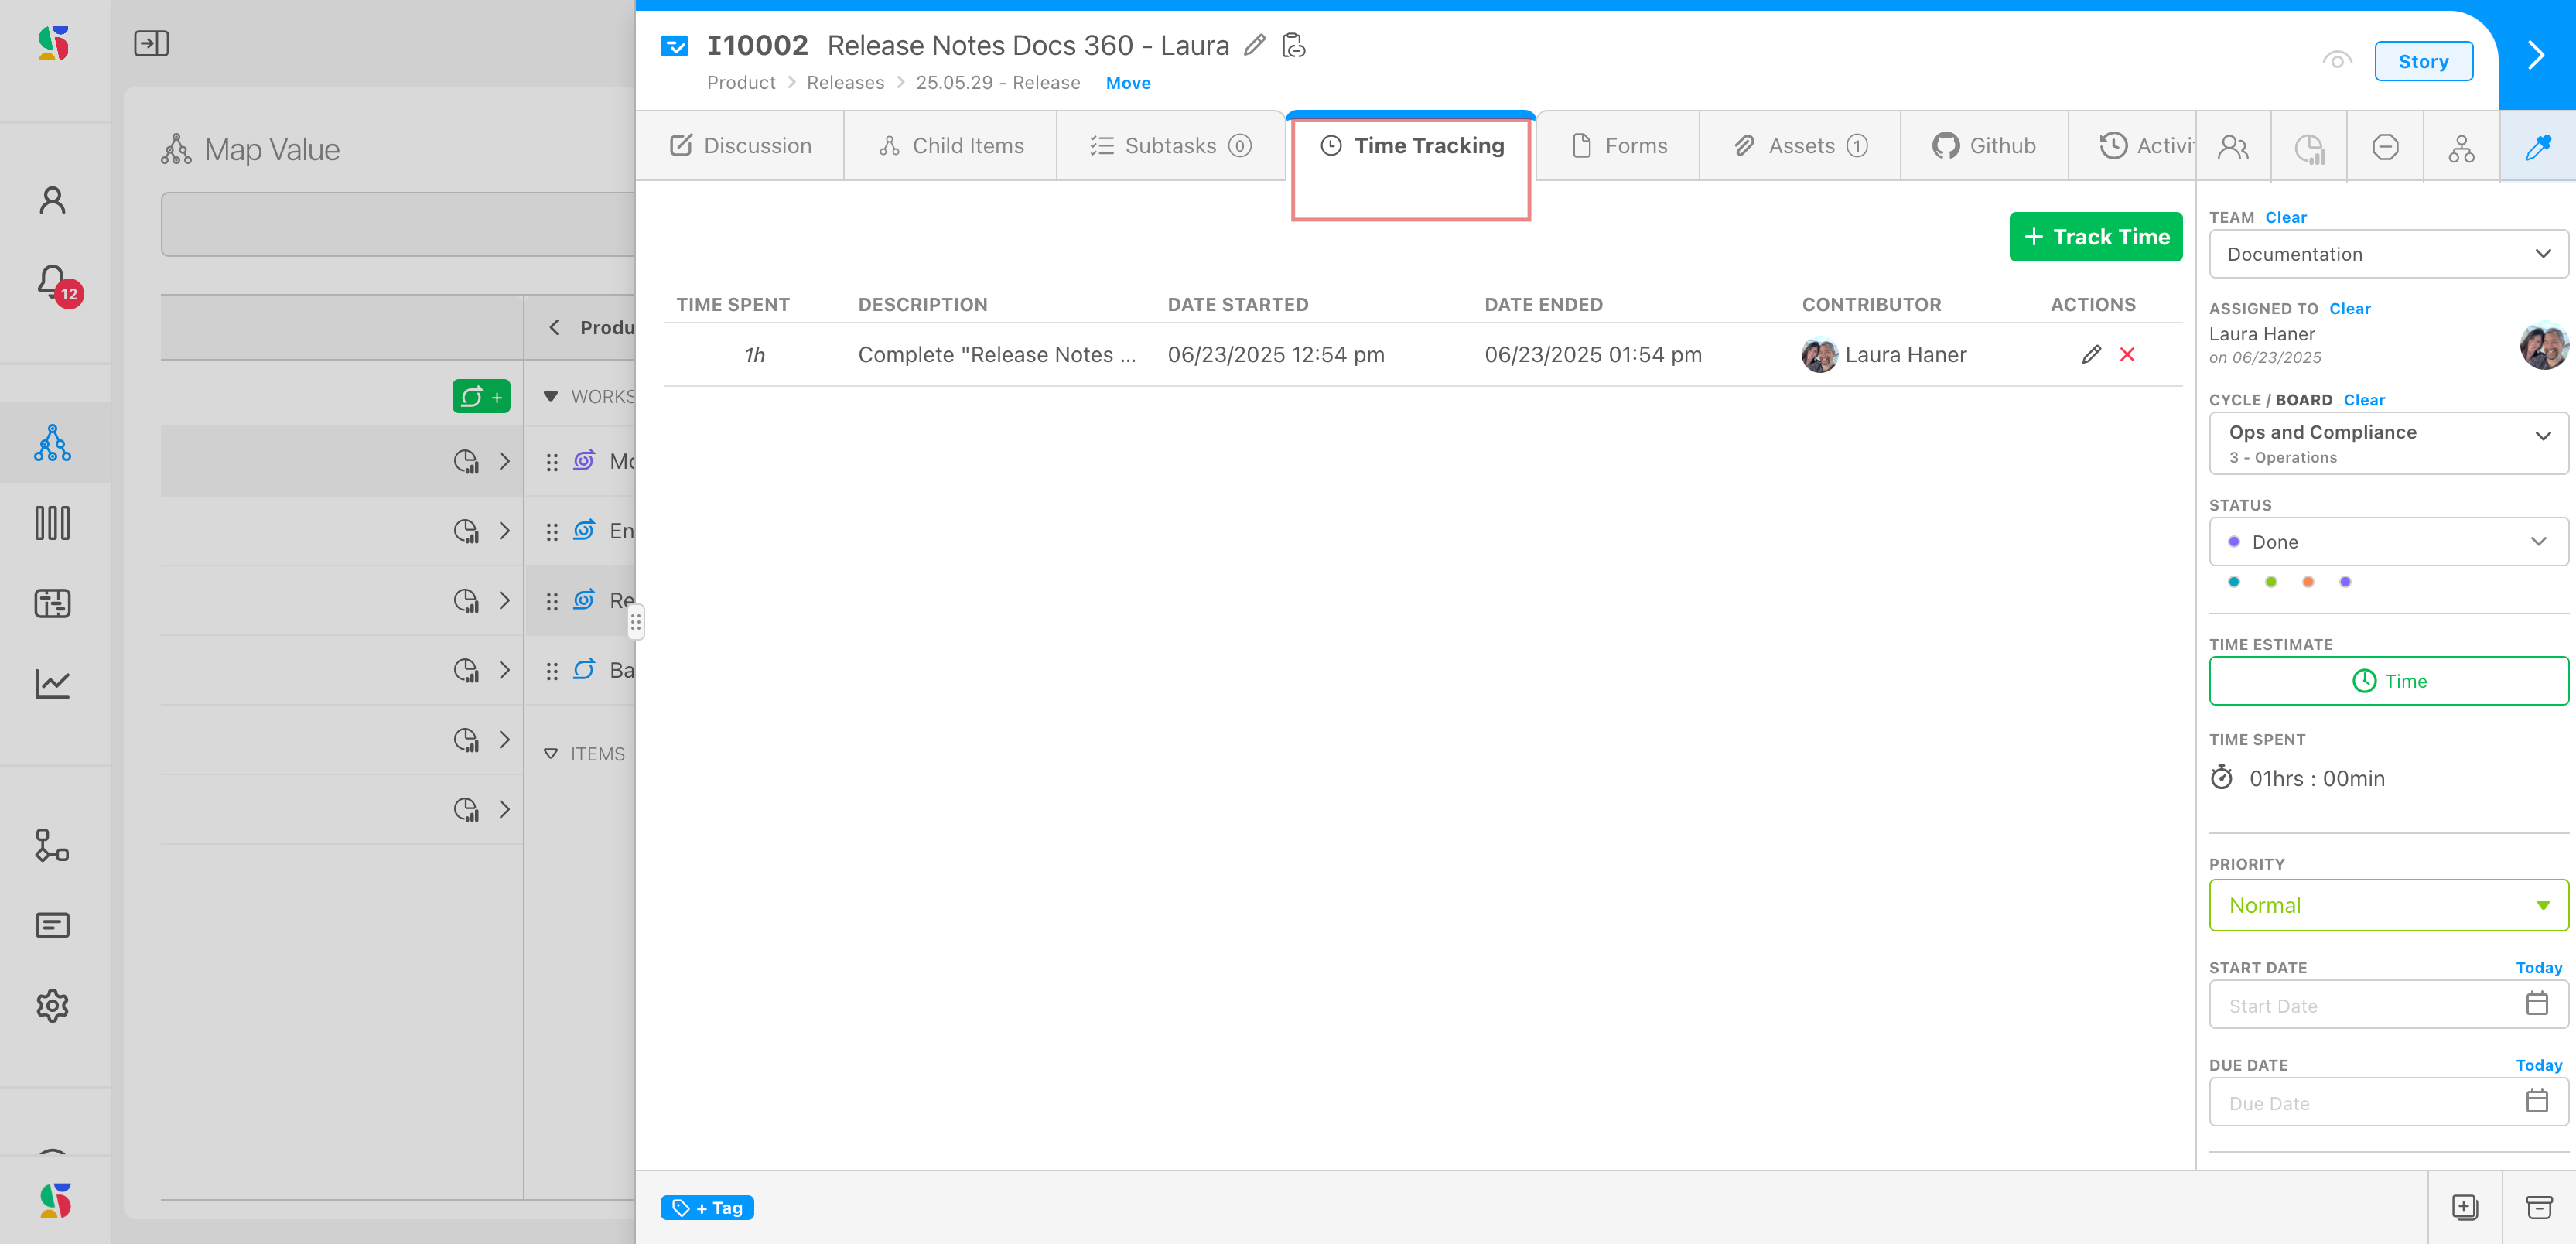Viewport: 2576px width, 1244px height.
Task: Delete the 1h time entry
Action: click(2127, 354)
